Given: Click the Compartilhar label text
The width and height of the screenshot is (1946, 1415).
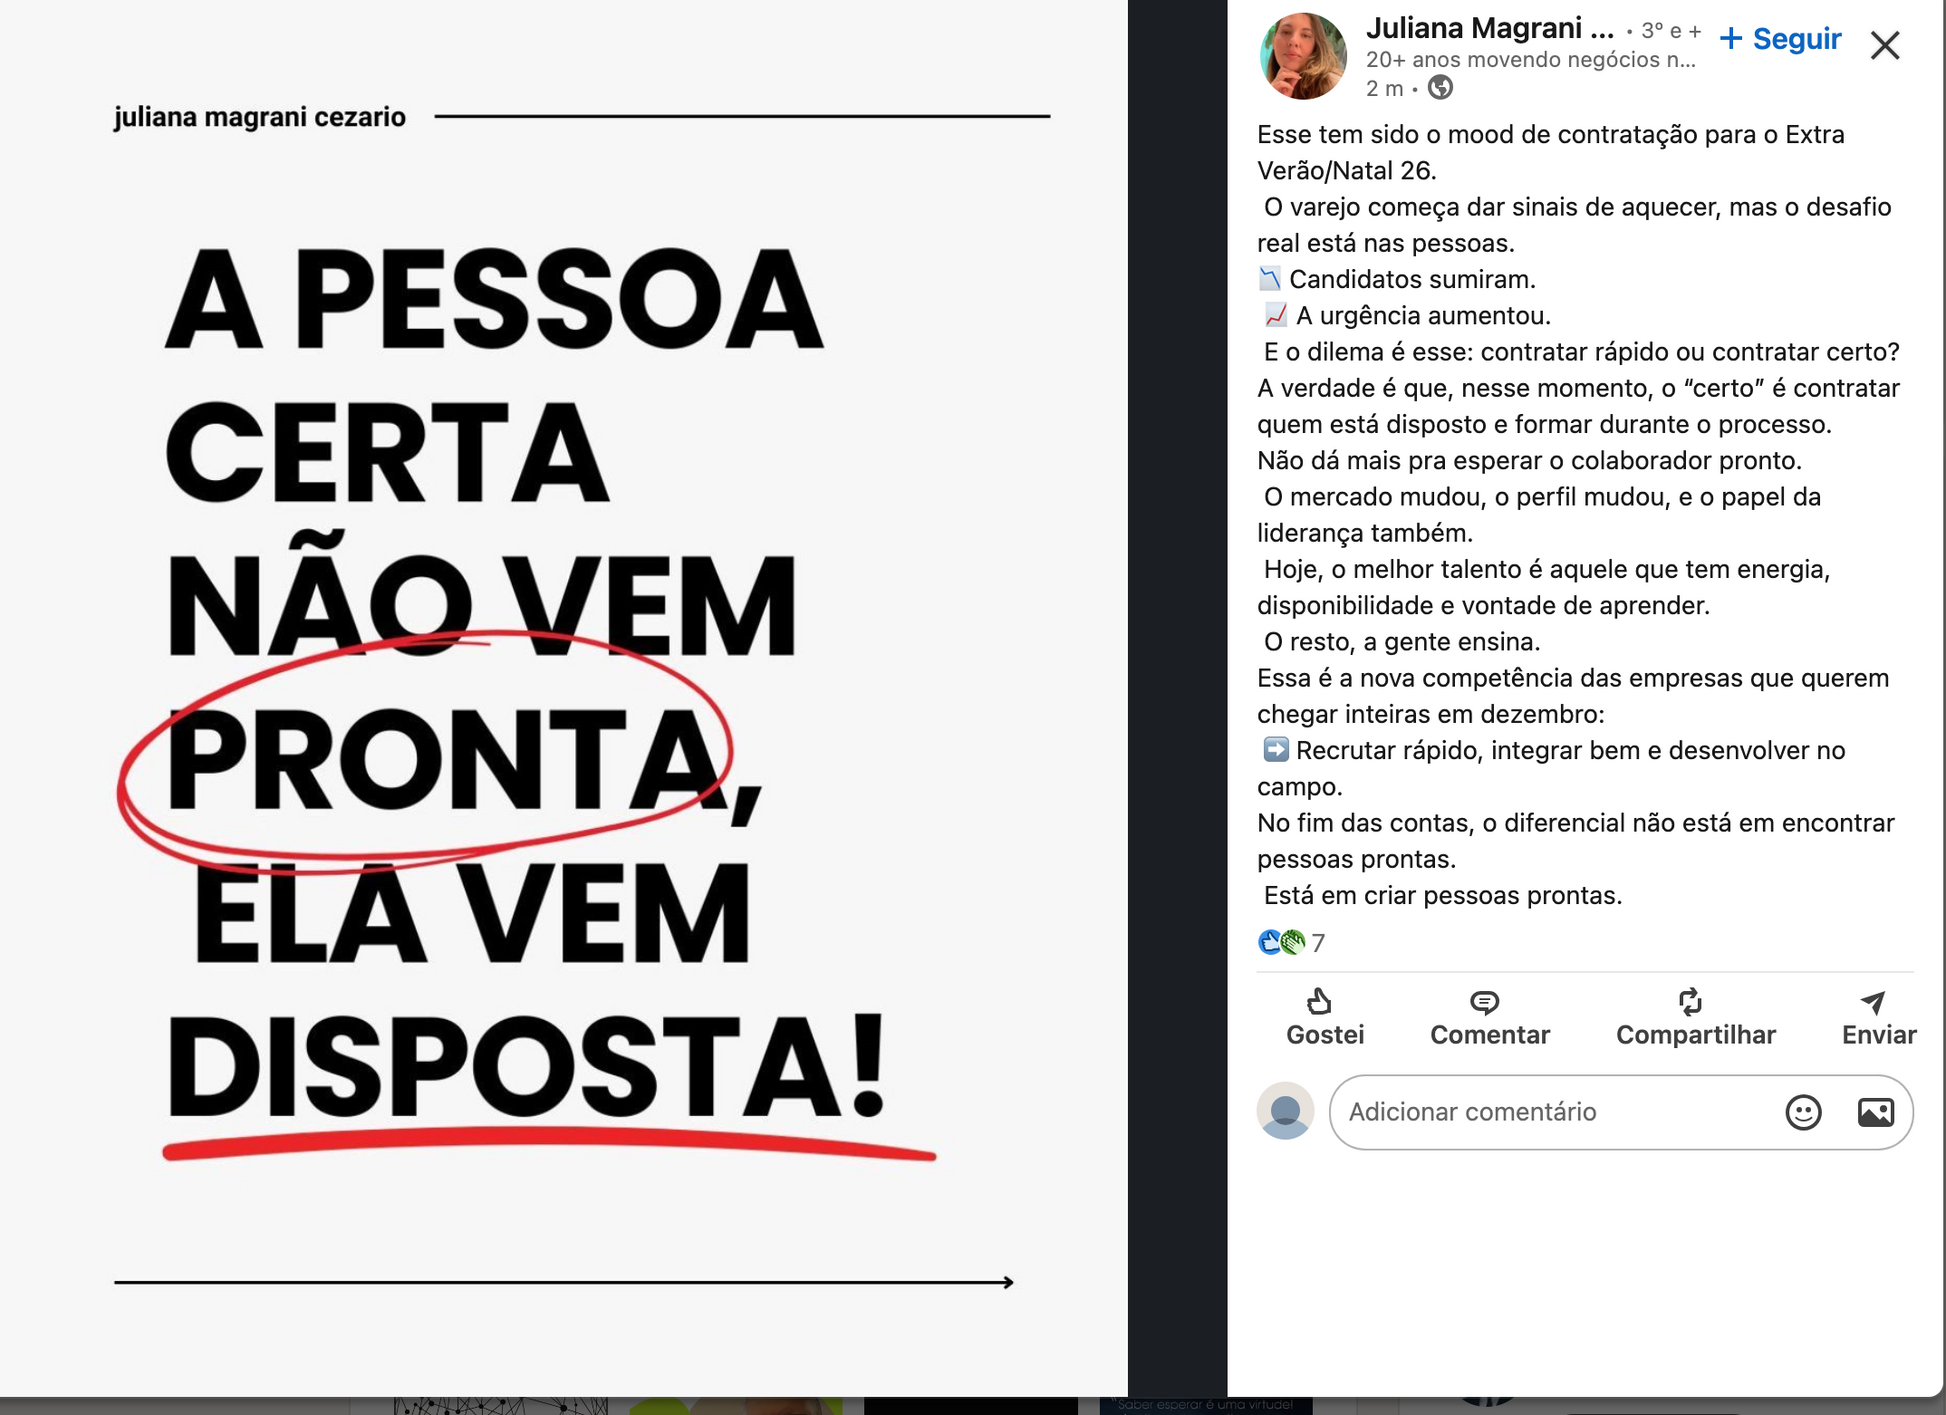Looking at the screenshot, I should pyautogui.click(x=1696, y=1035).
